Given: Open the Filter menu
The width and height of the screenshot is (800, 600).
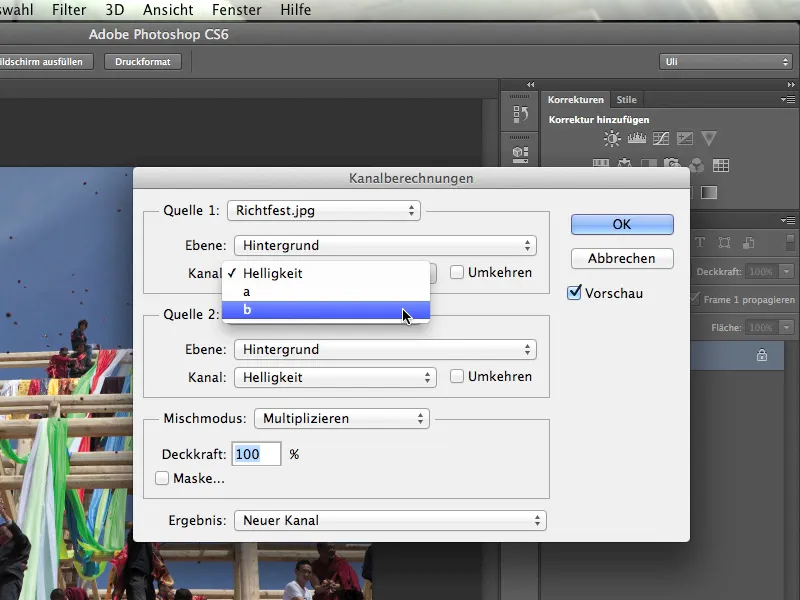Looking at the screenshot, I should [x=69, y=10].
